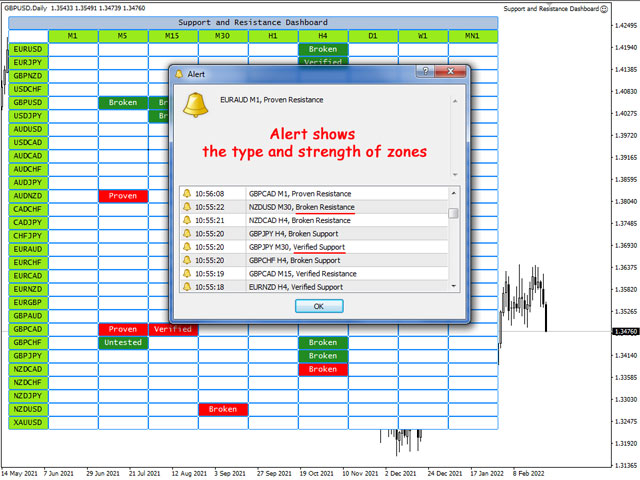The image size is (640, 480).
Task: Click the Untested cell in GBPCHF row
Action: [x=123, y=343]
